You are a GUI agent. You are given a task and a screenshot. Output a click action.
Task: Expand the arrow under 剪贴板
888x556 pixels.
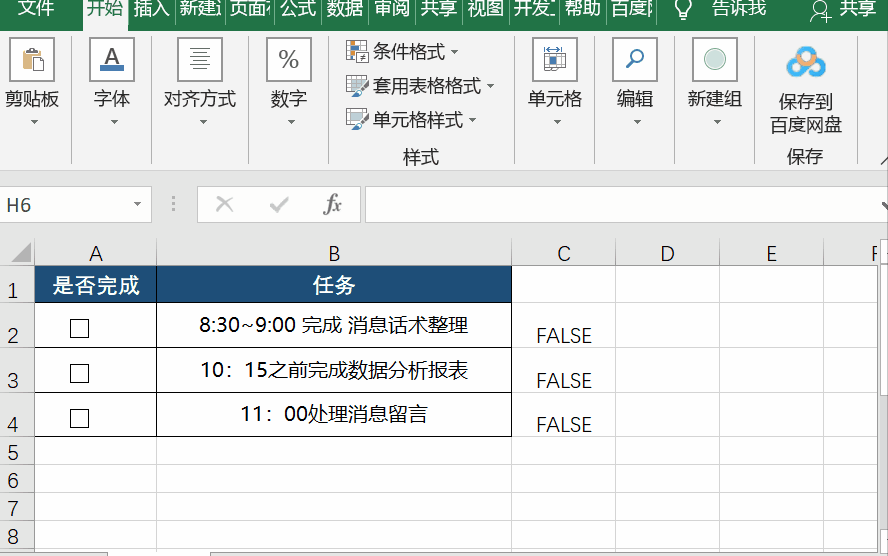[34, 122]
